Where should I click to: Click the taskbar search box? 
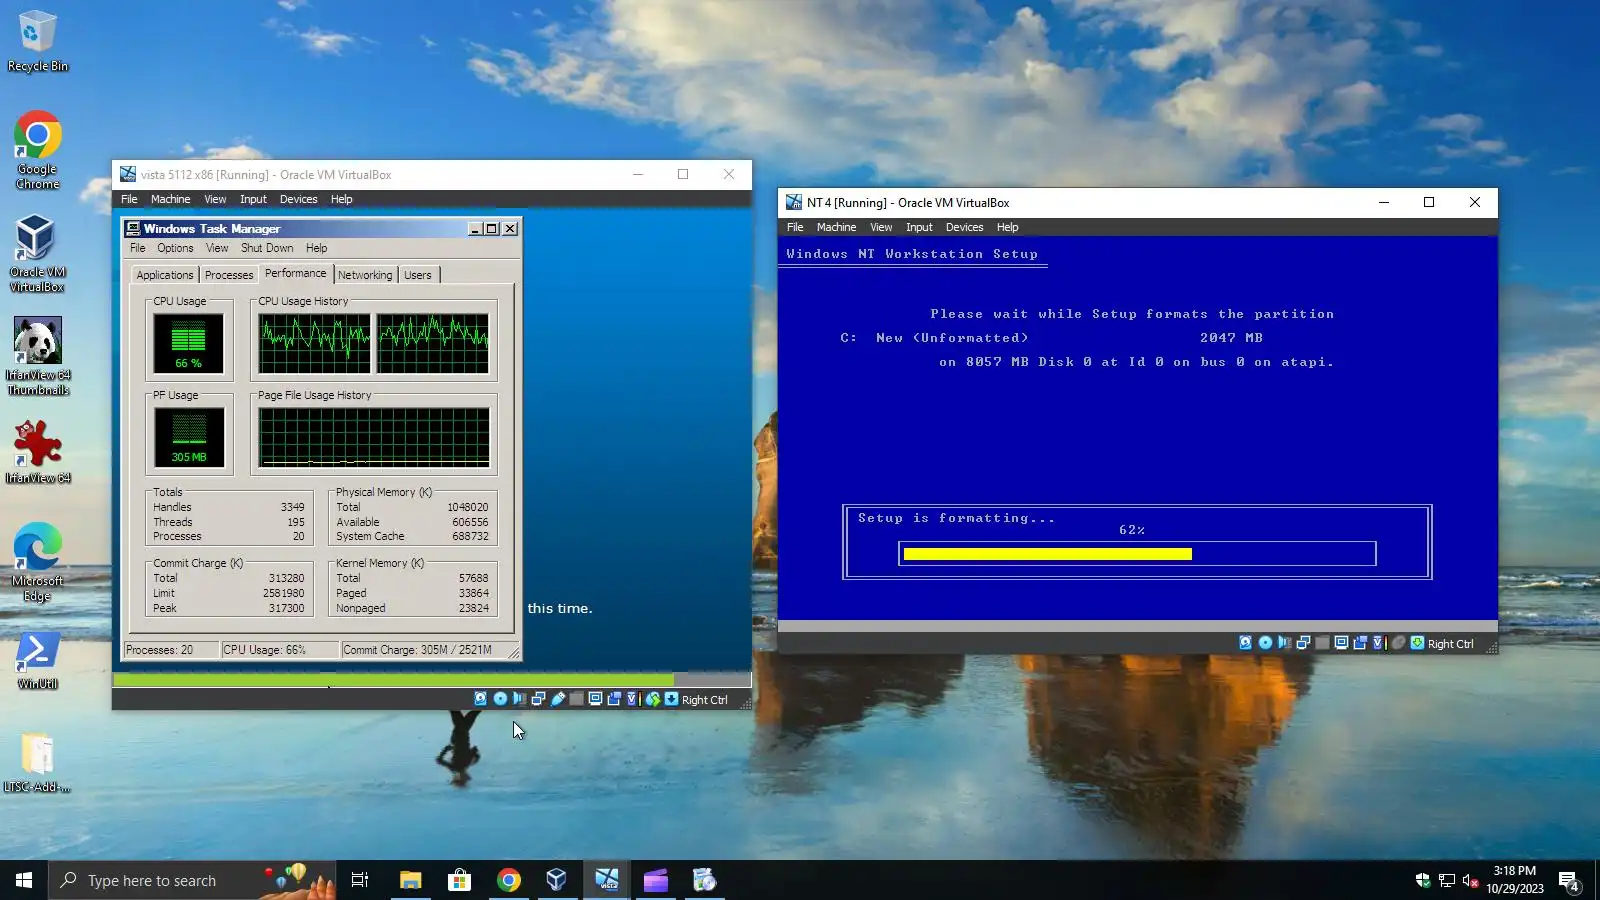coord(192,880)
